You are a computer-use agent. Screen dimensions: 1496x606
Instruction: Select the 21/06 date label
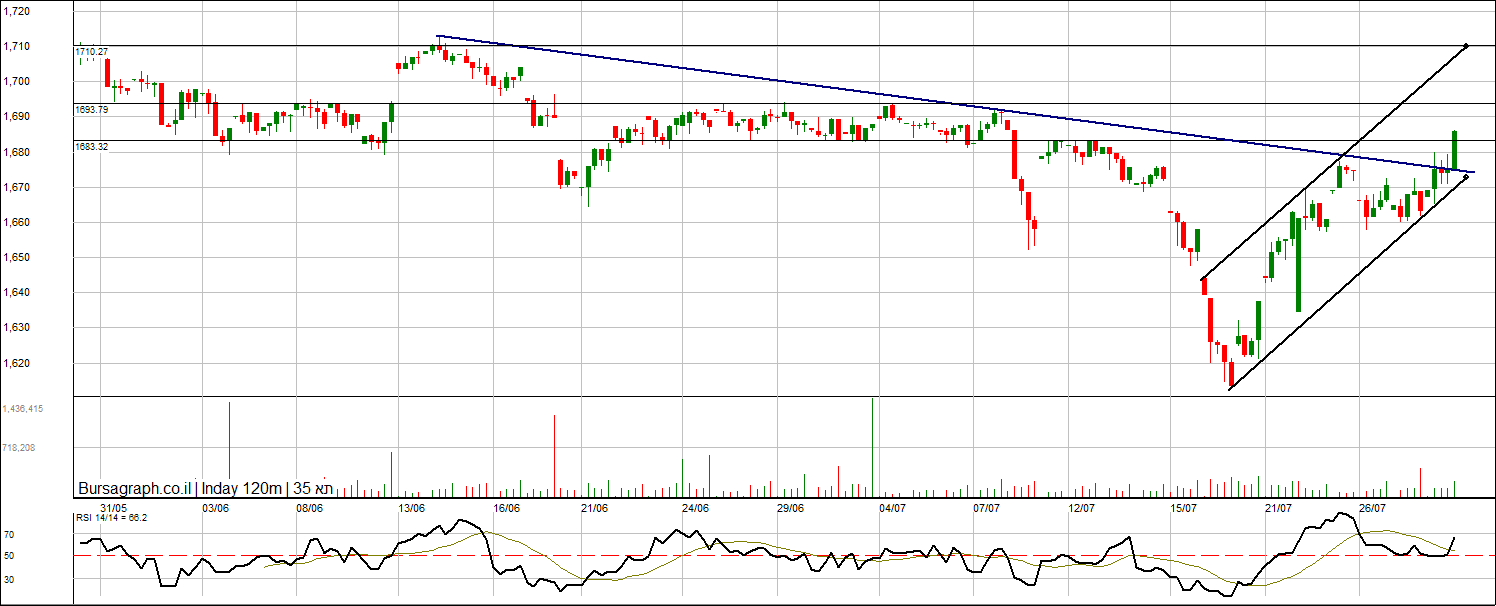(593, 508)
